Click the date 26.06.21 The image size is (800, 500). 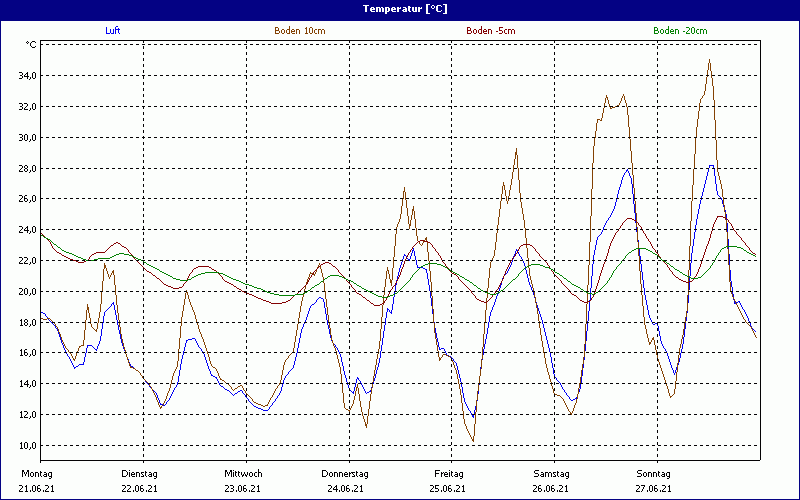coord(551,489)
